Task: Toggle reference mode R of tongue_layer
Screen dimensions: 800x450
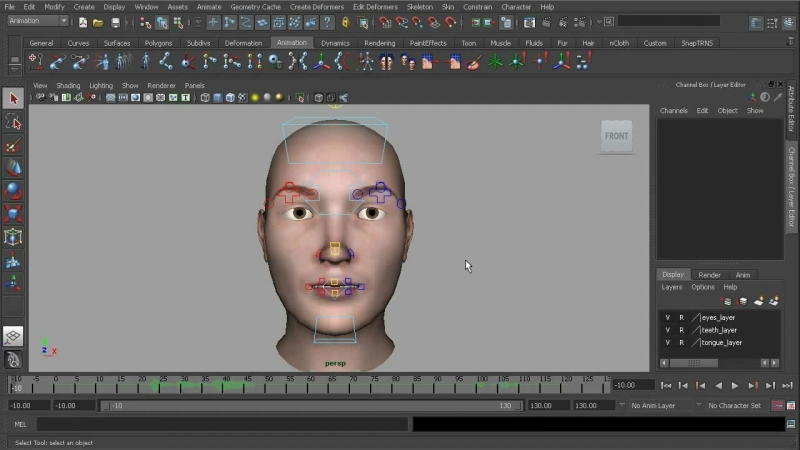Action: click(681, 342)
